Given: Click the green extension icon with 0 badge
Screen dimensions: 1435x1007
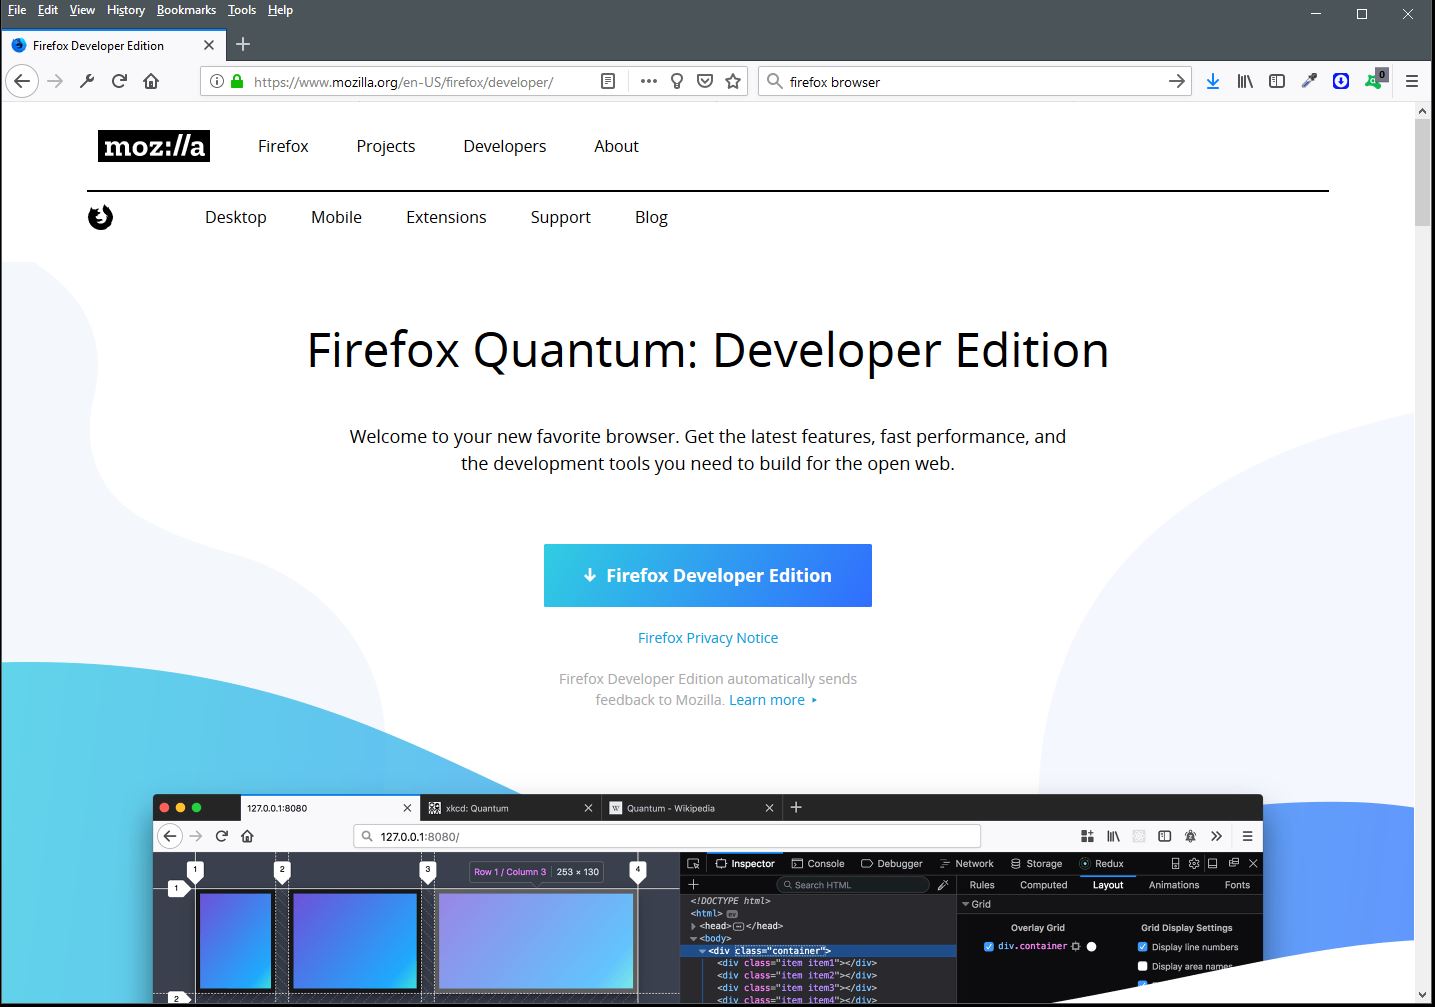Looking at the screenshot, I should (x=1376, y=80).
